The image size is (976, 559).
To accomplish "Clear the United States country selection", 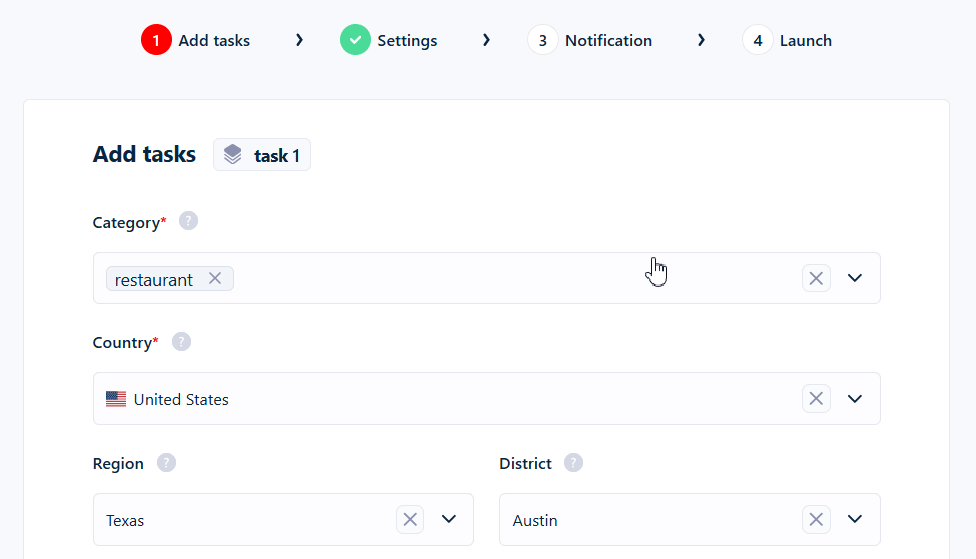I will (x=816, y=398).
